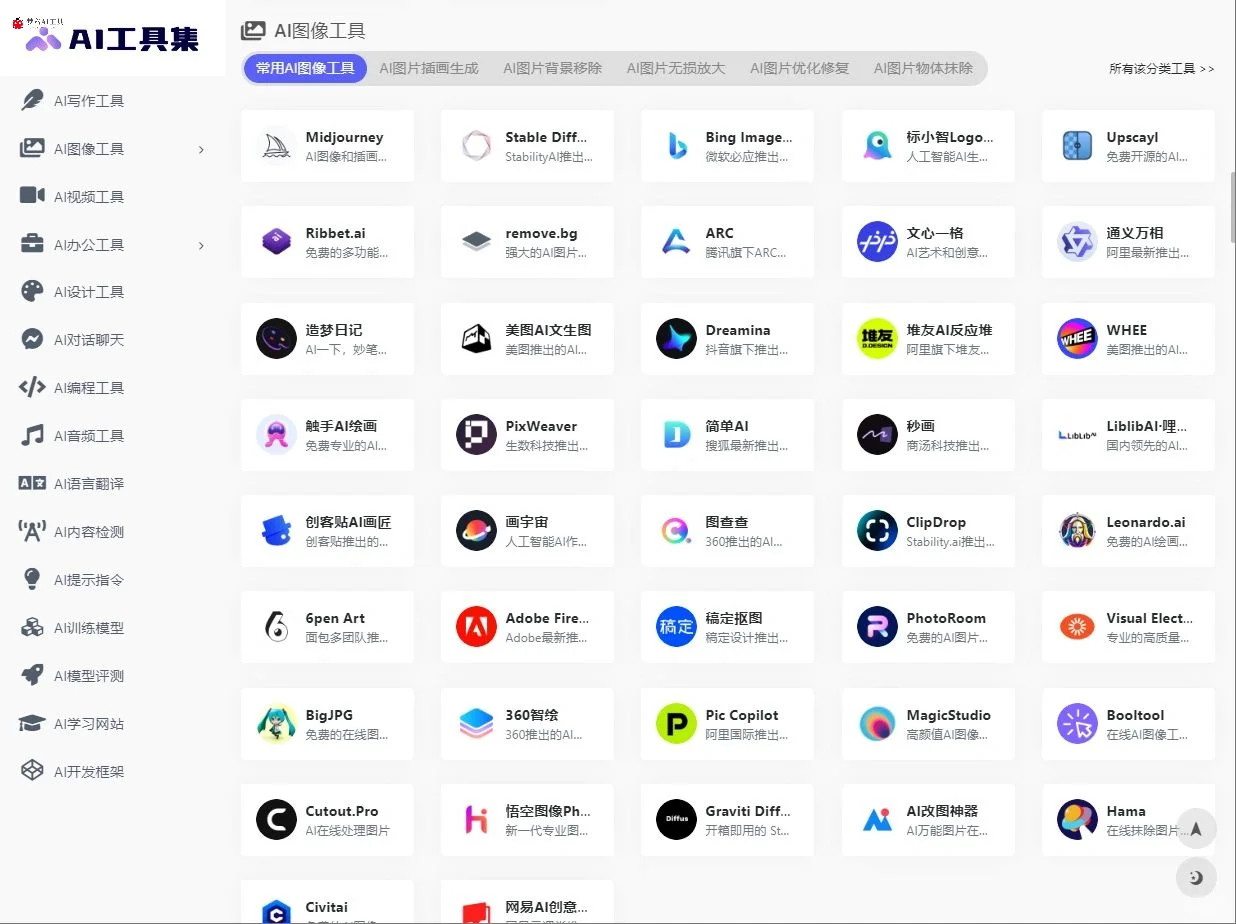
Task: Click the Midjourney tool icon
Action: [276, 146]
